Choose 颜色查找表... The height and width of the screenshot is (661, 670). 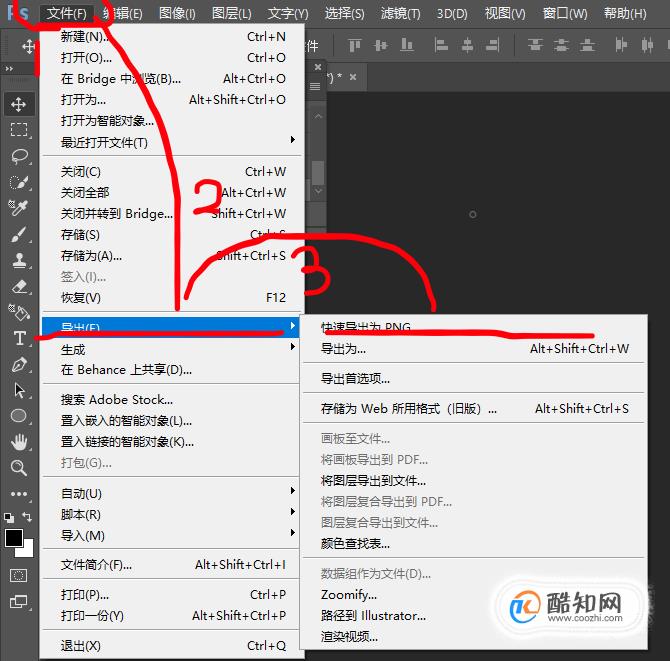point(473,543)
